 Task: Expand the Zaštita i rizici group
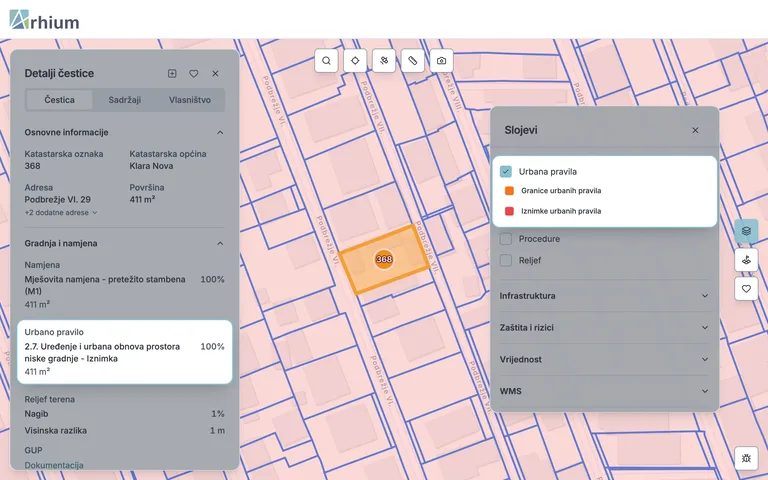pyautogui.click(x=604, y=328)
